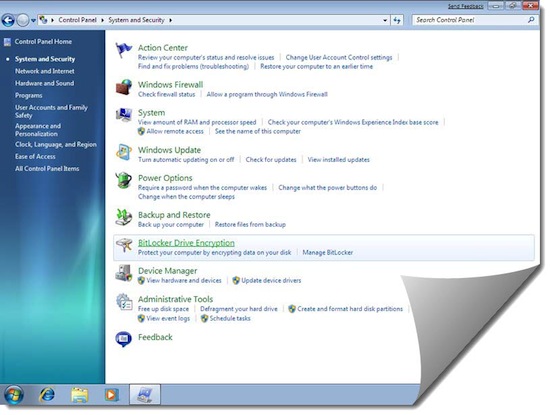Click View installed updates link

(x=338, y=160)
